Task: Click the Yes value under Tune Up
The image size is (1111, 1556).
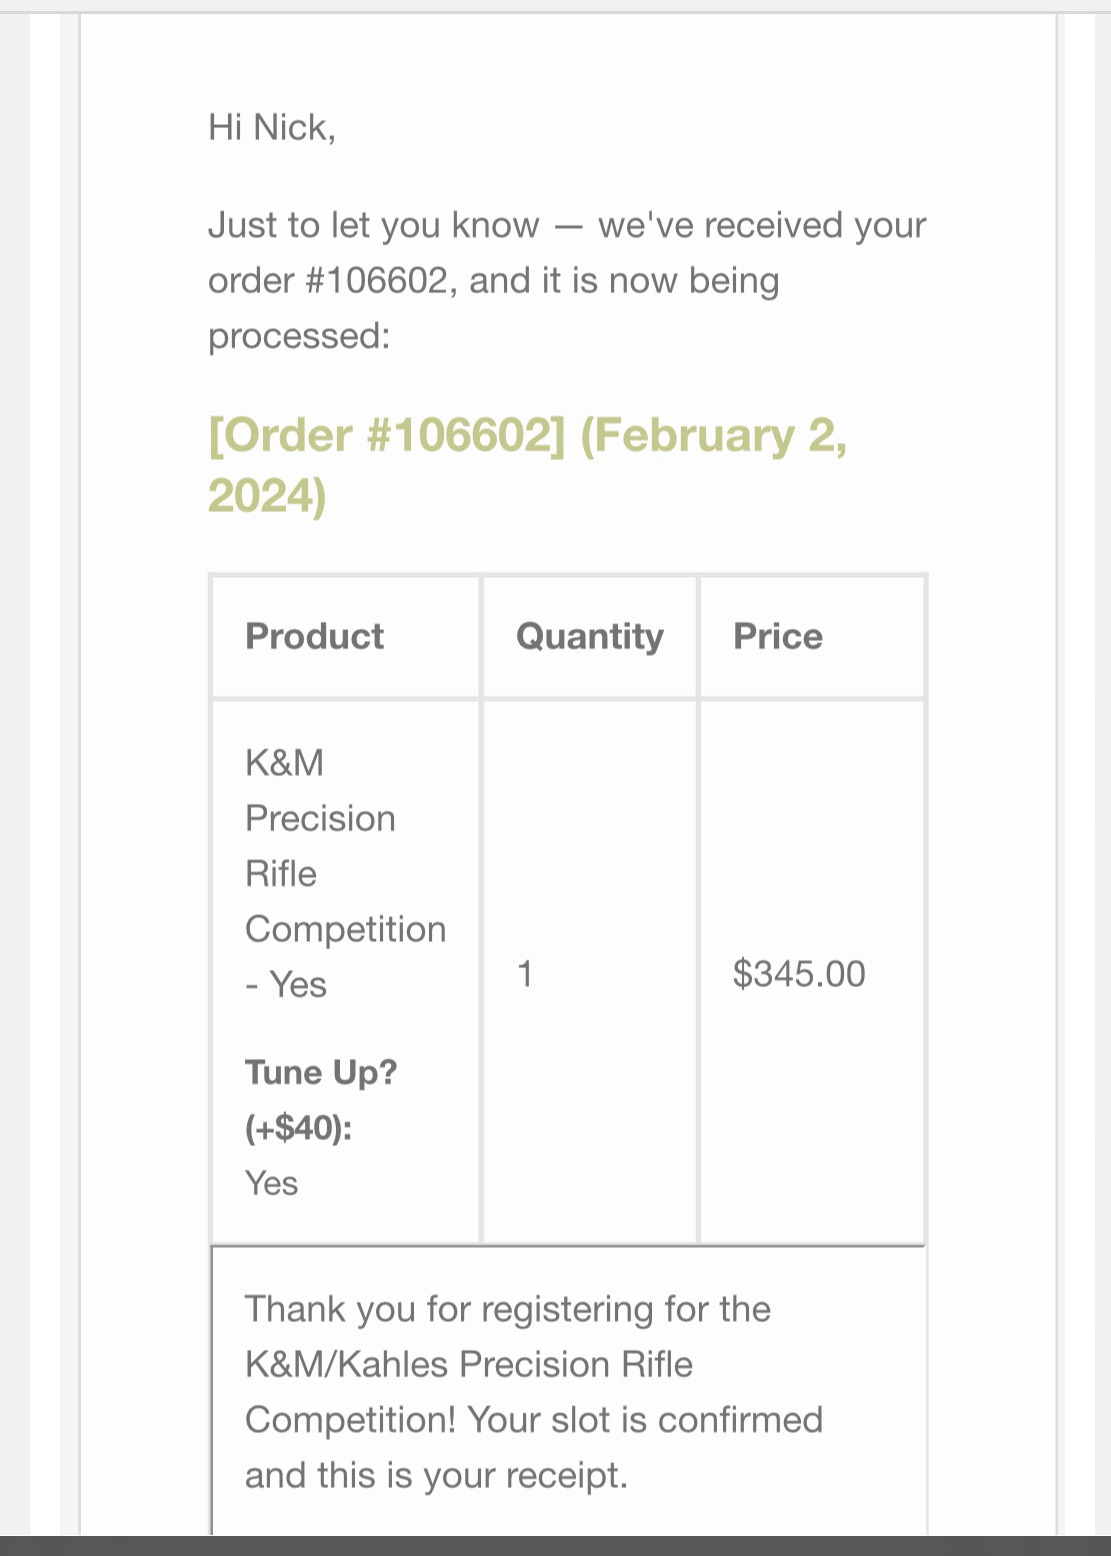Action: 271,1183
